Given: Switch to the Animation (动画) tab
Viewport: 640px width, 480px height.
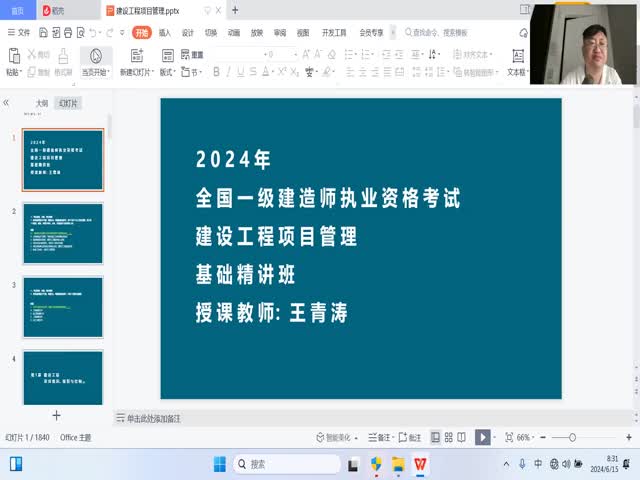Looking at the screenshot, I should click(x=234, y=33).
